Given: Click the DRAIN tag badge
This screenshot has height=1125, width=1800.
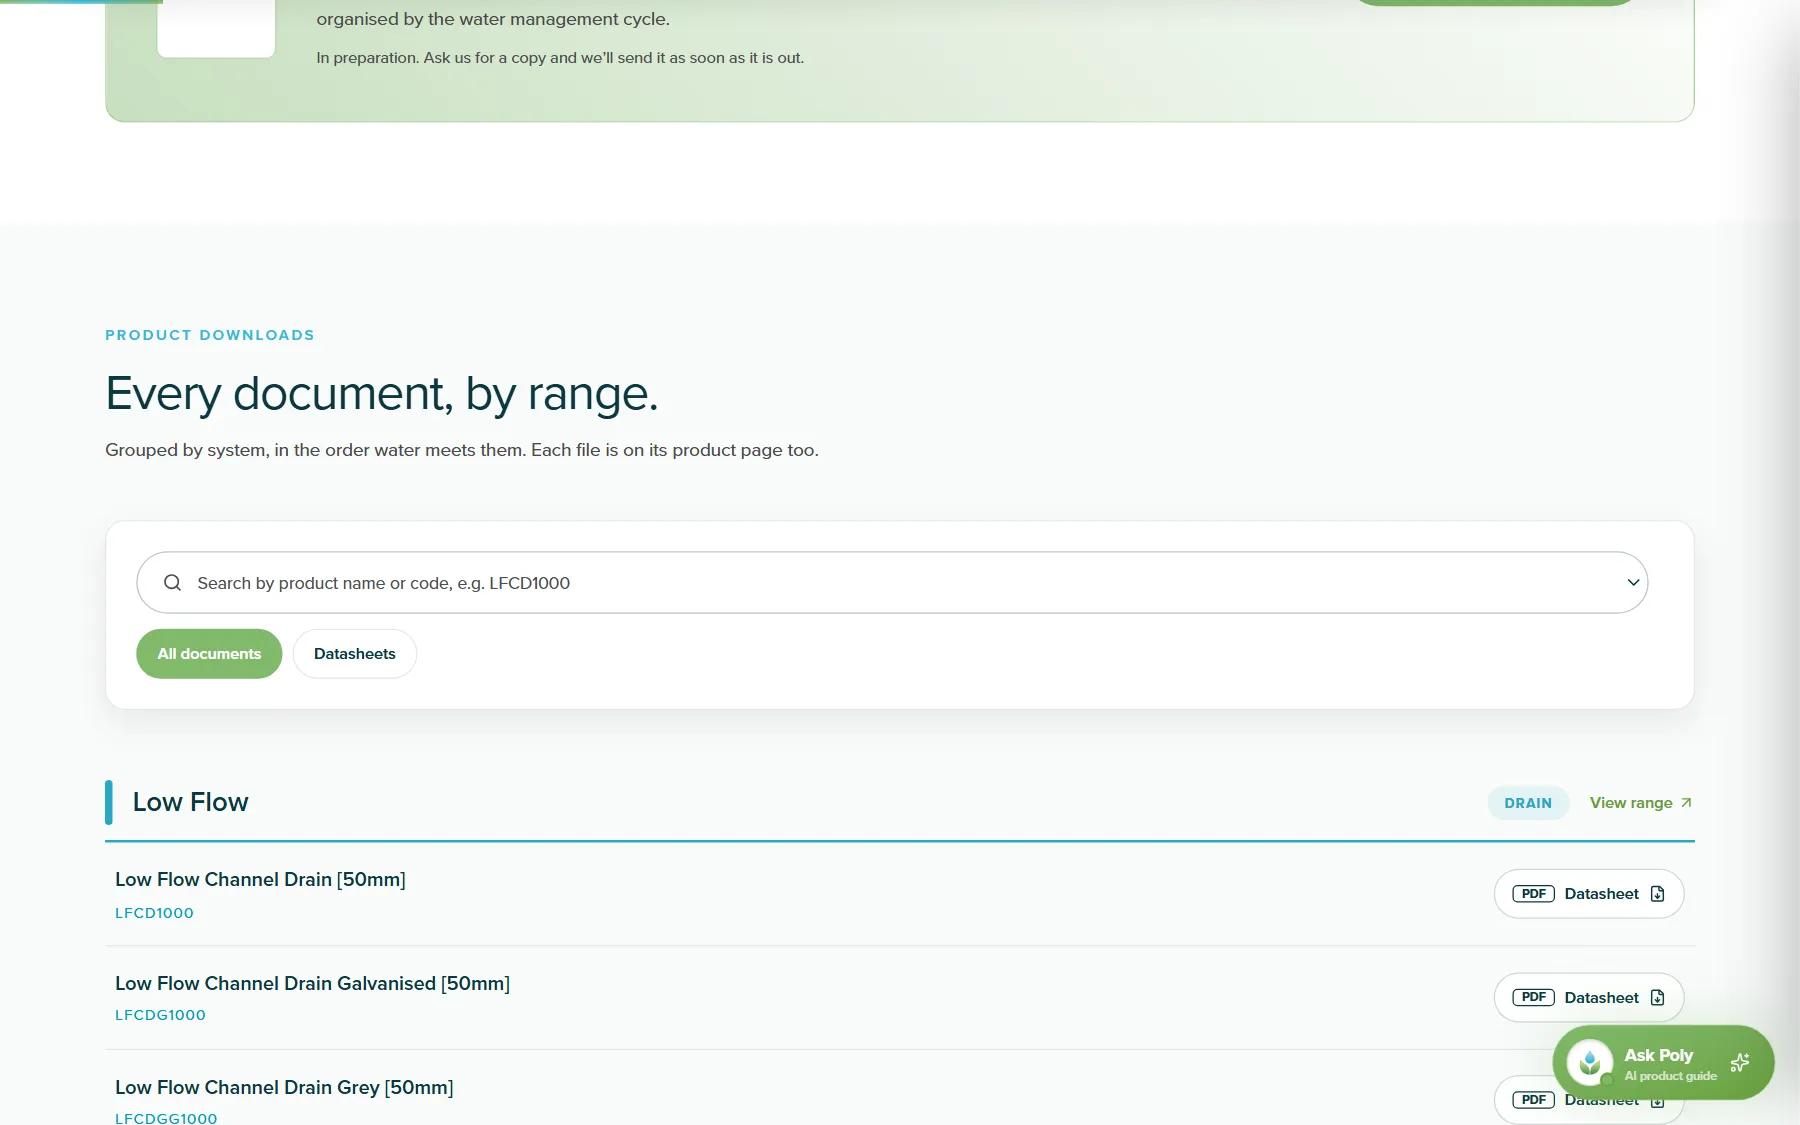Looking at the screenshot, I should point(1528,803).
